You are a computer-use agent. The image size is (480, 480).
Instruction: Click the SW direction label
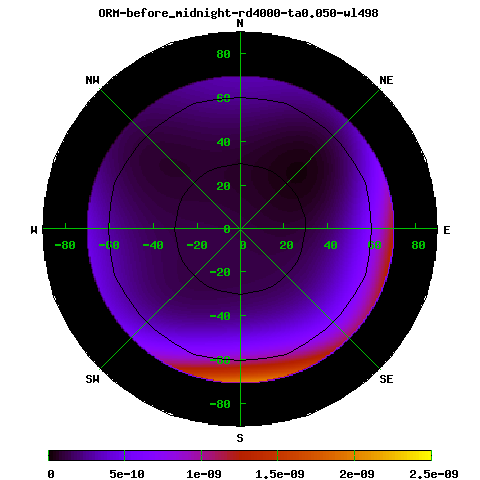click(93, 379)
